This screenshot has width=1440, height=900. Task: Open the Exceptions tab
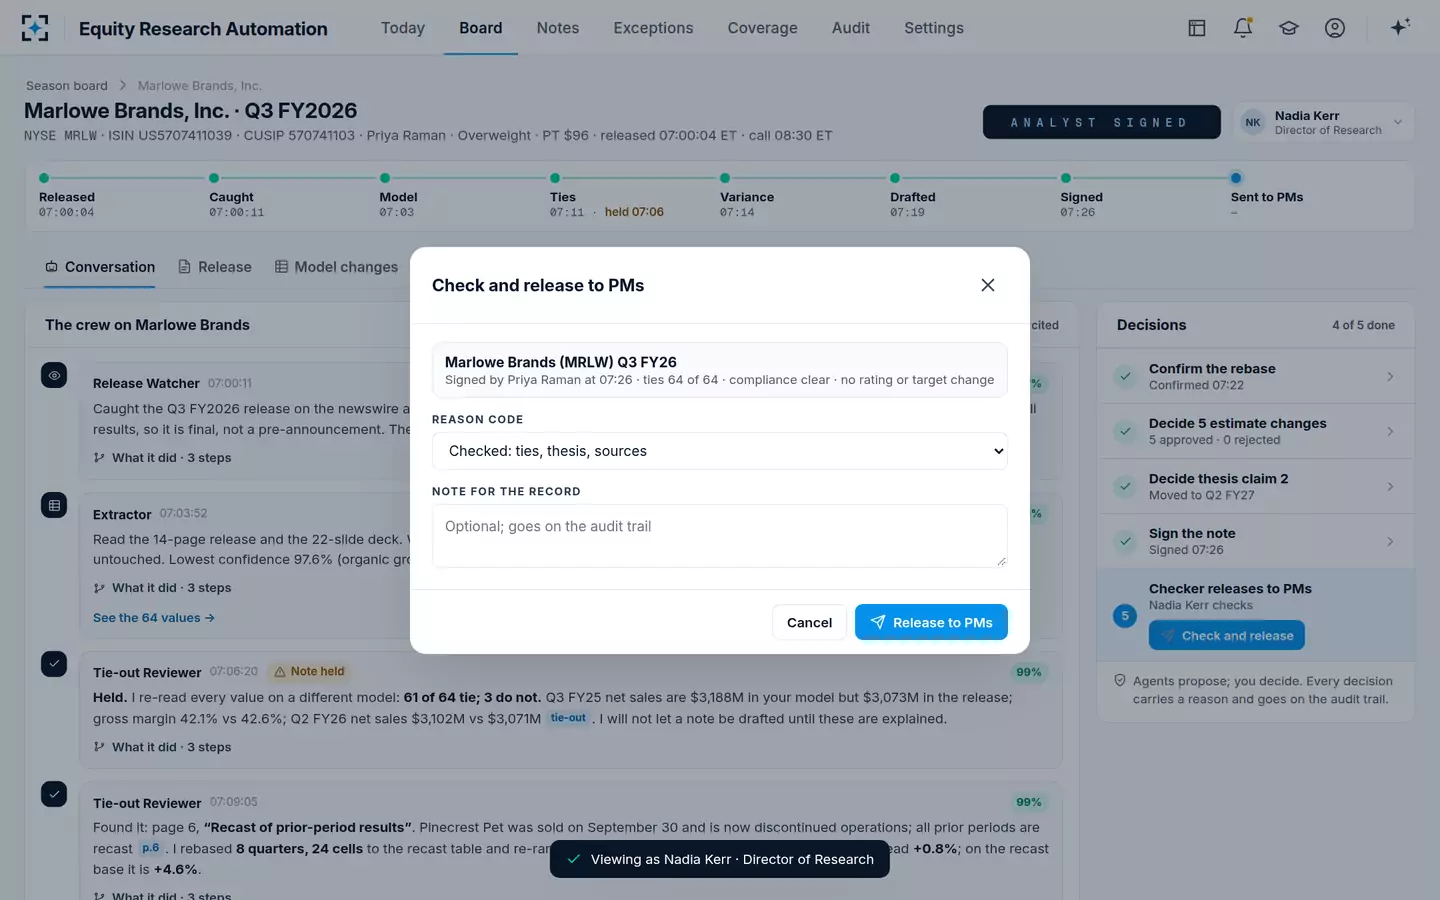(653, 28)
